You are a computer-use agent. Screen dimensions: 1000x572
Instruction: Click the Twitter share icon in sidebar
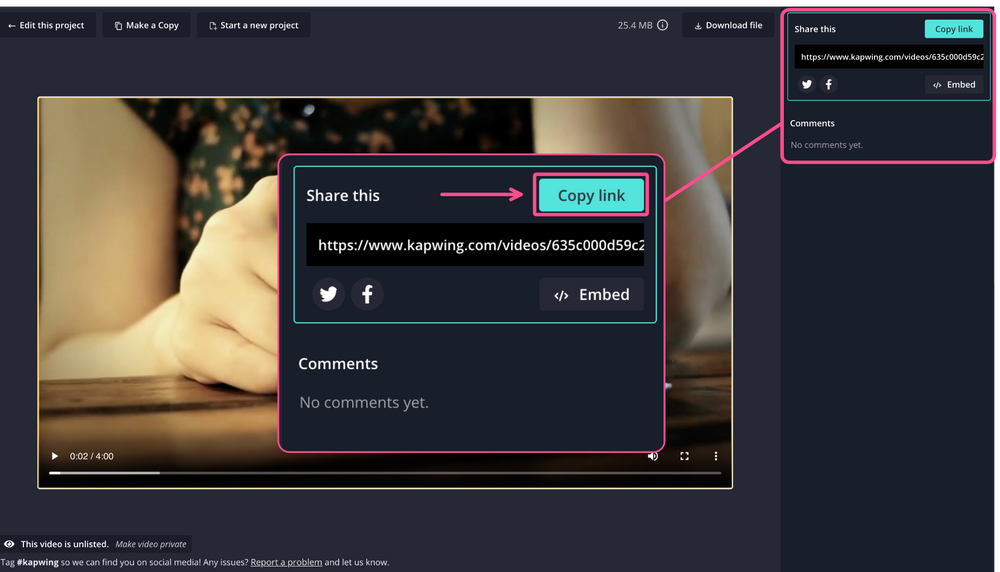click(x=806, y=85)
